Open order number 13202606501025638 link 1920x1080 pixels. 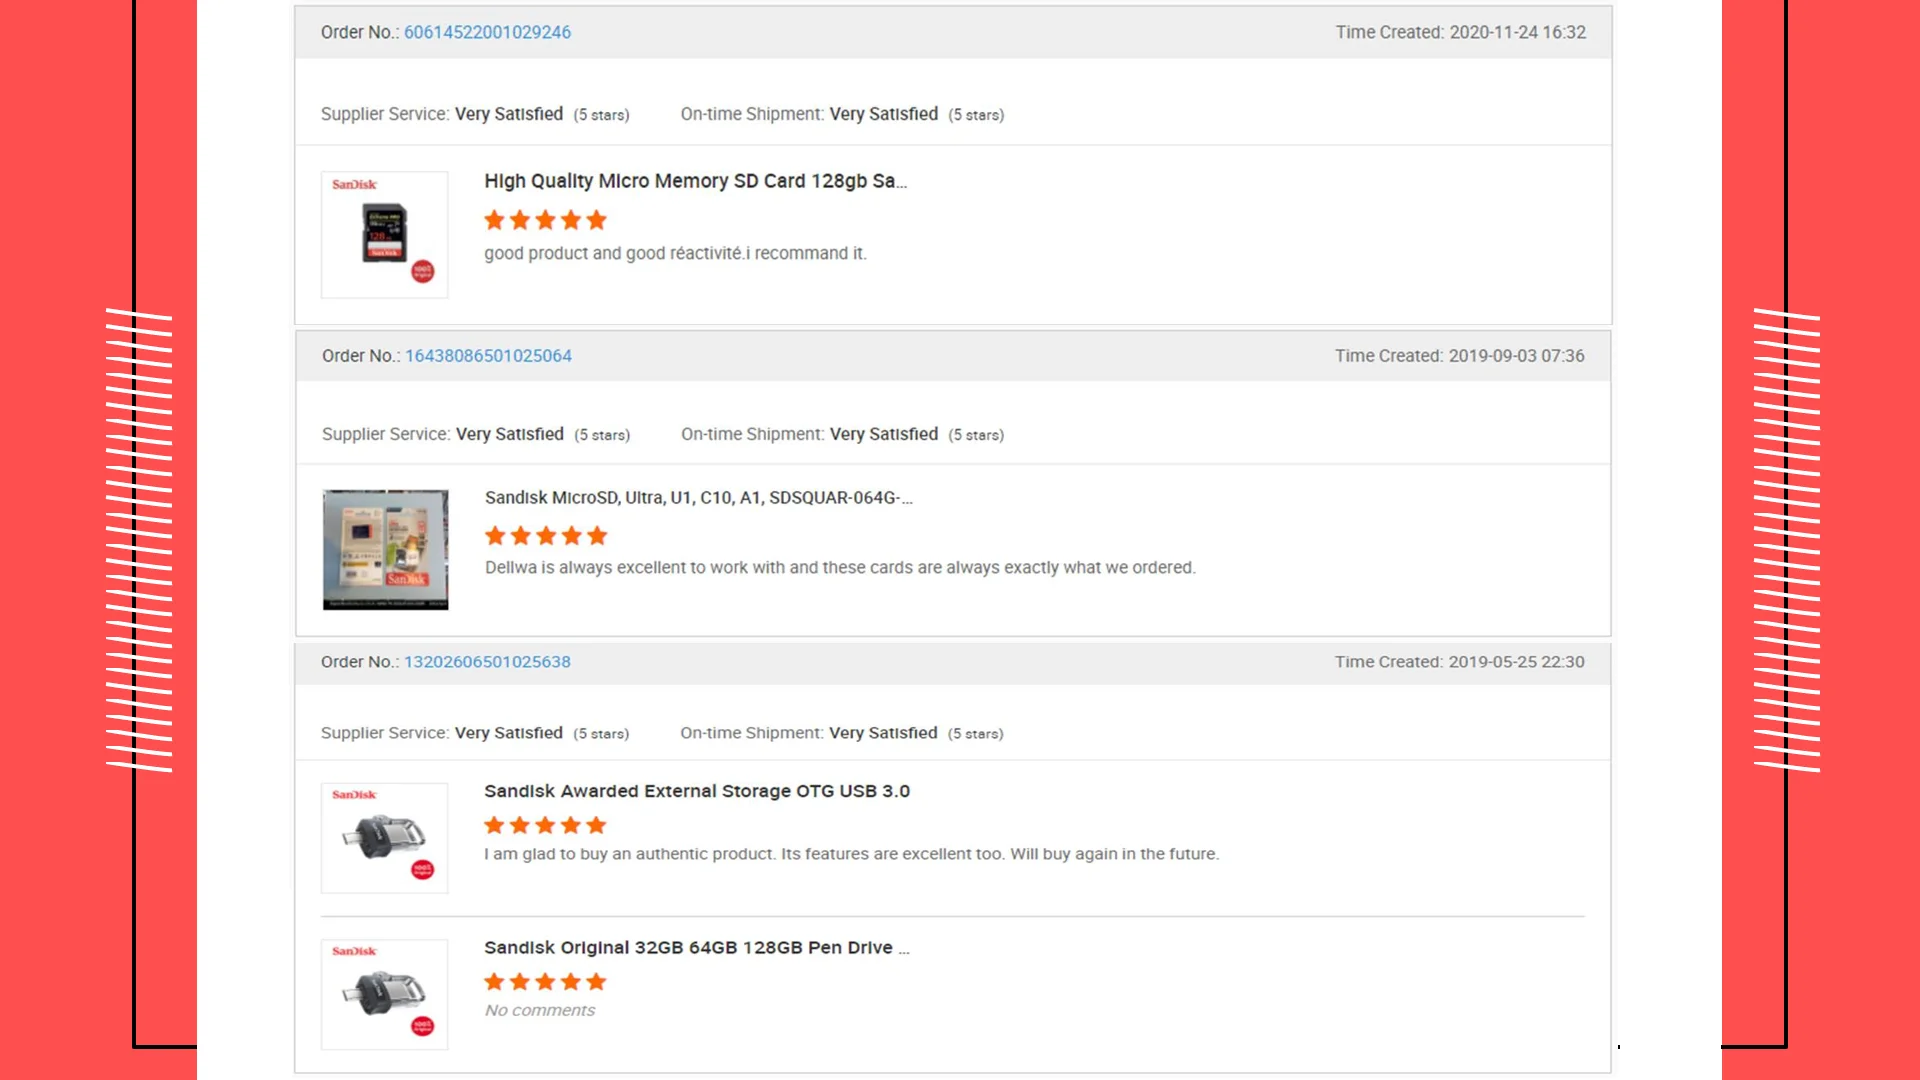point(487,662)
